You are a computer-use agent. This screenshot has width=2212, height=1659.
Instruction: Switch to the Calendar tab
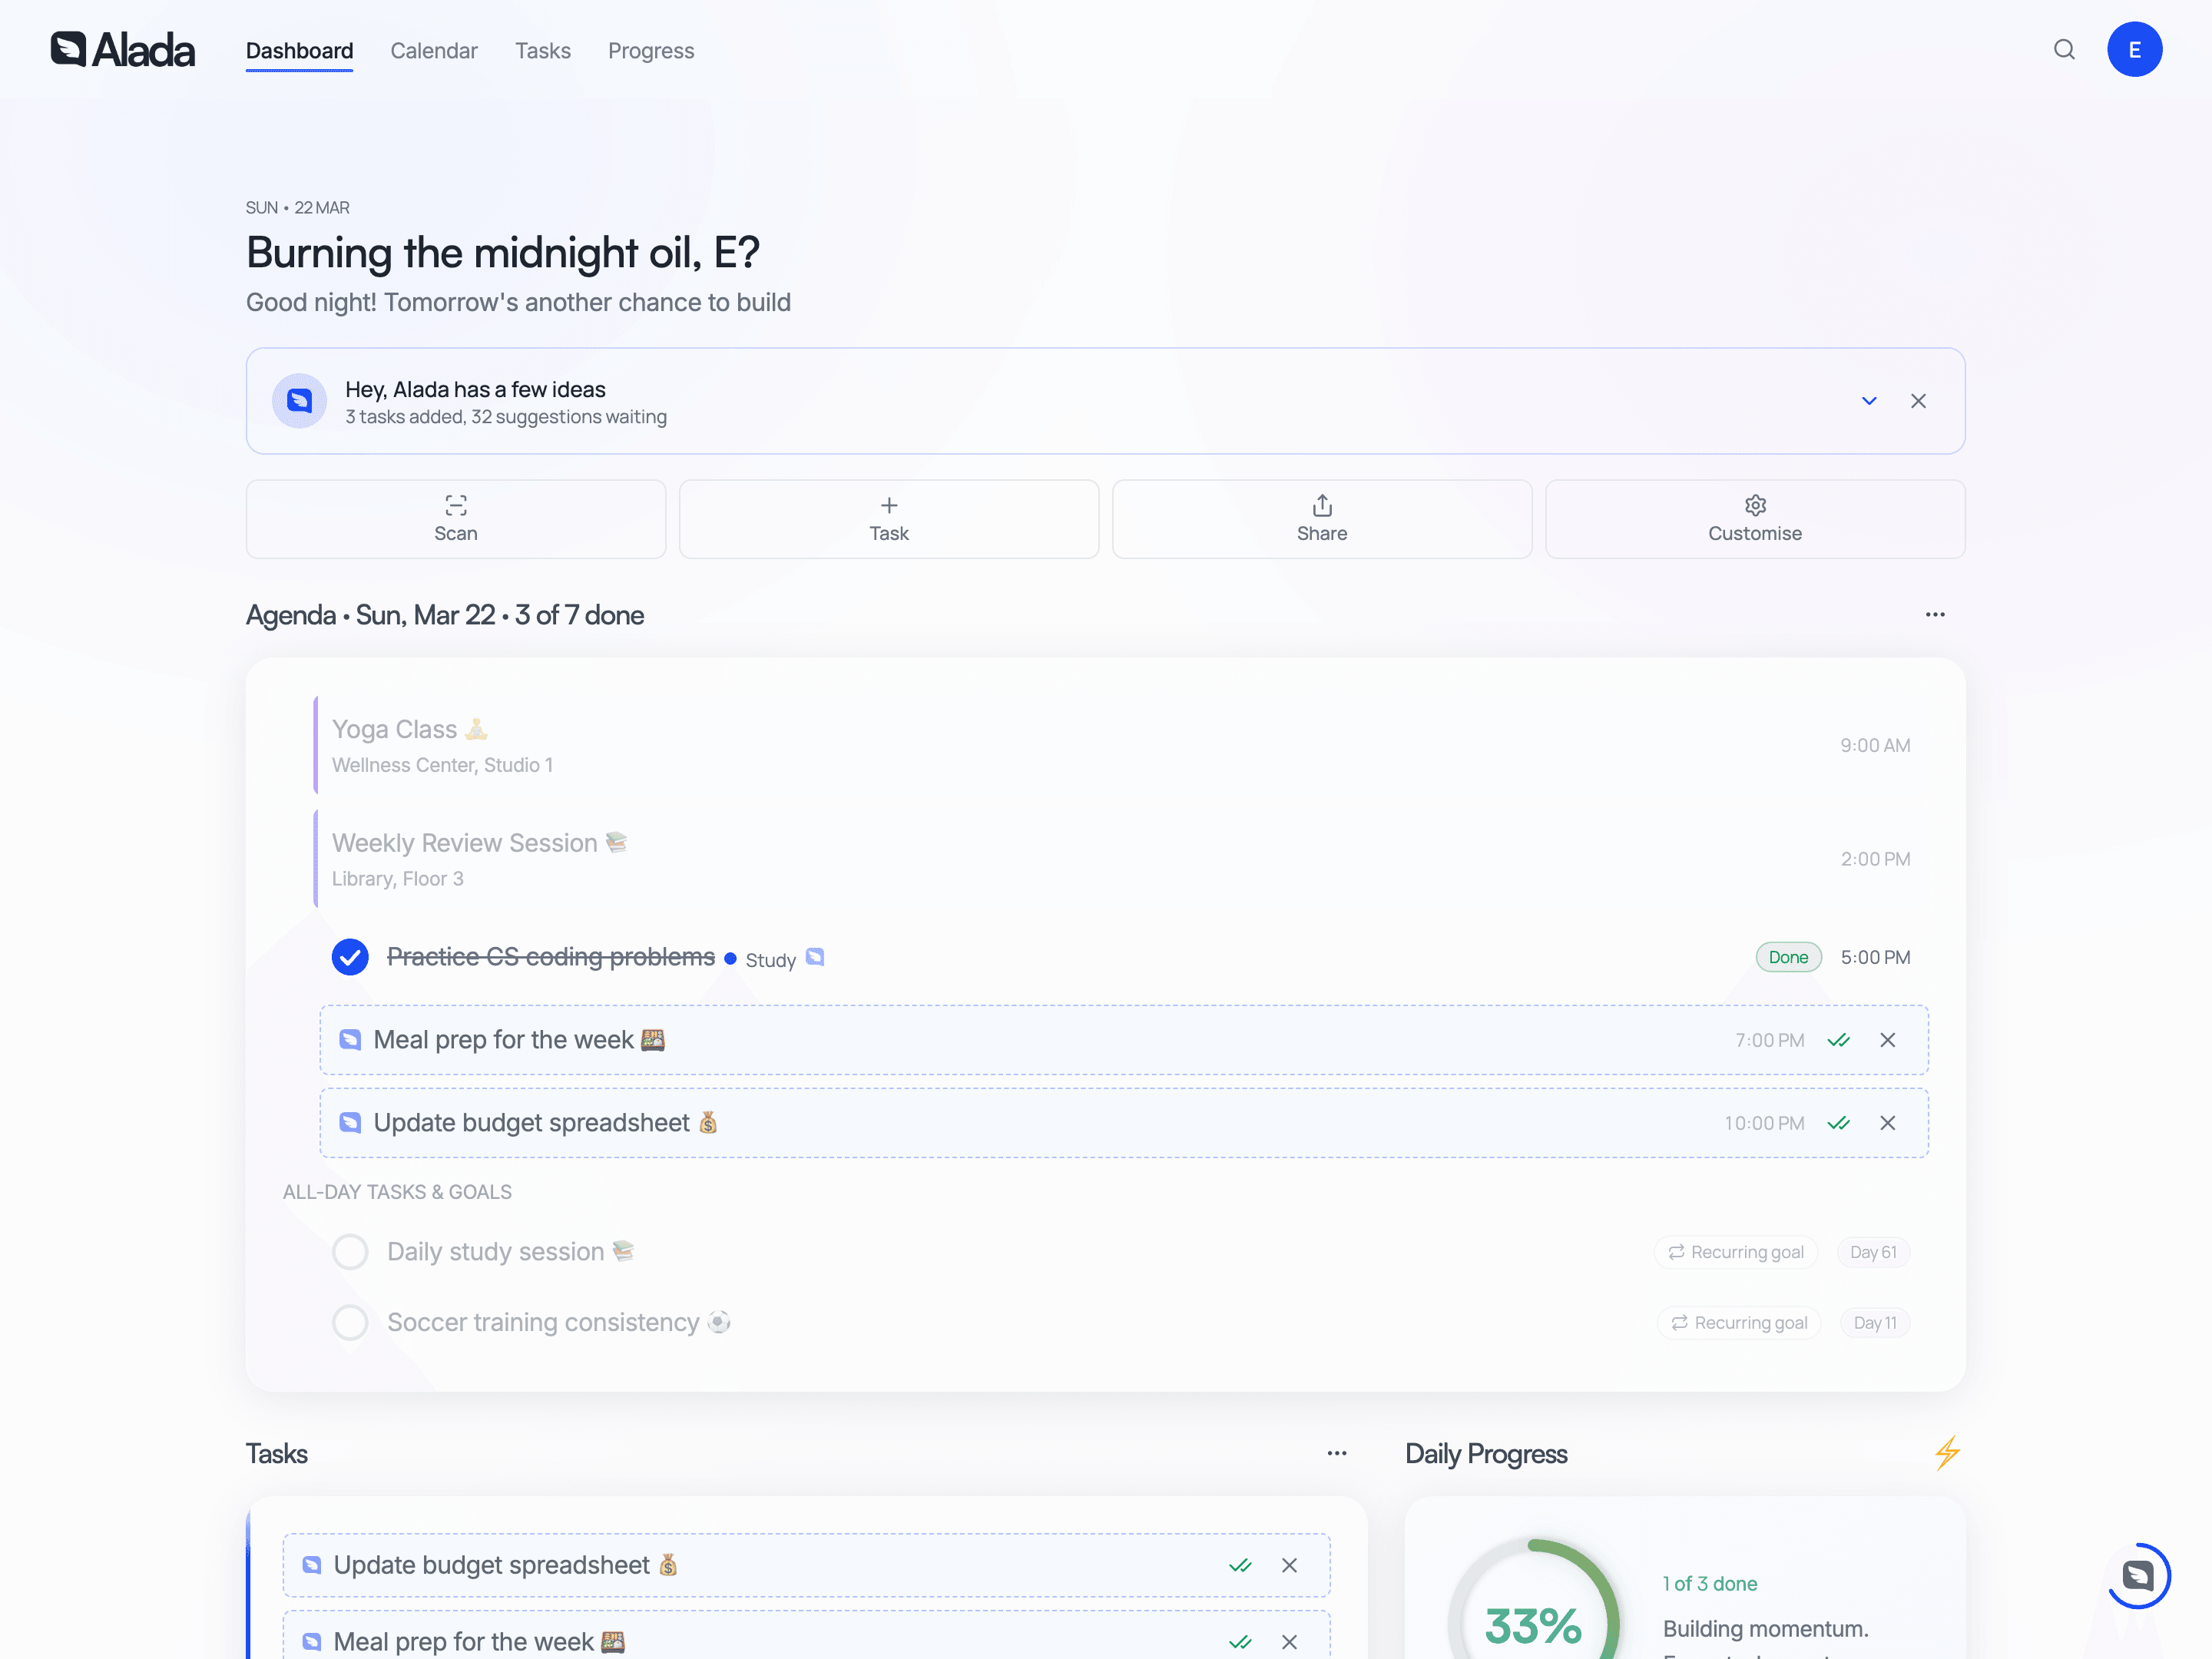point(434,50)
